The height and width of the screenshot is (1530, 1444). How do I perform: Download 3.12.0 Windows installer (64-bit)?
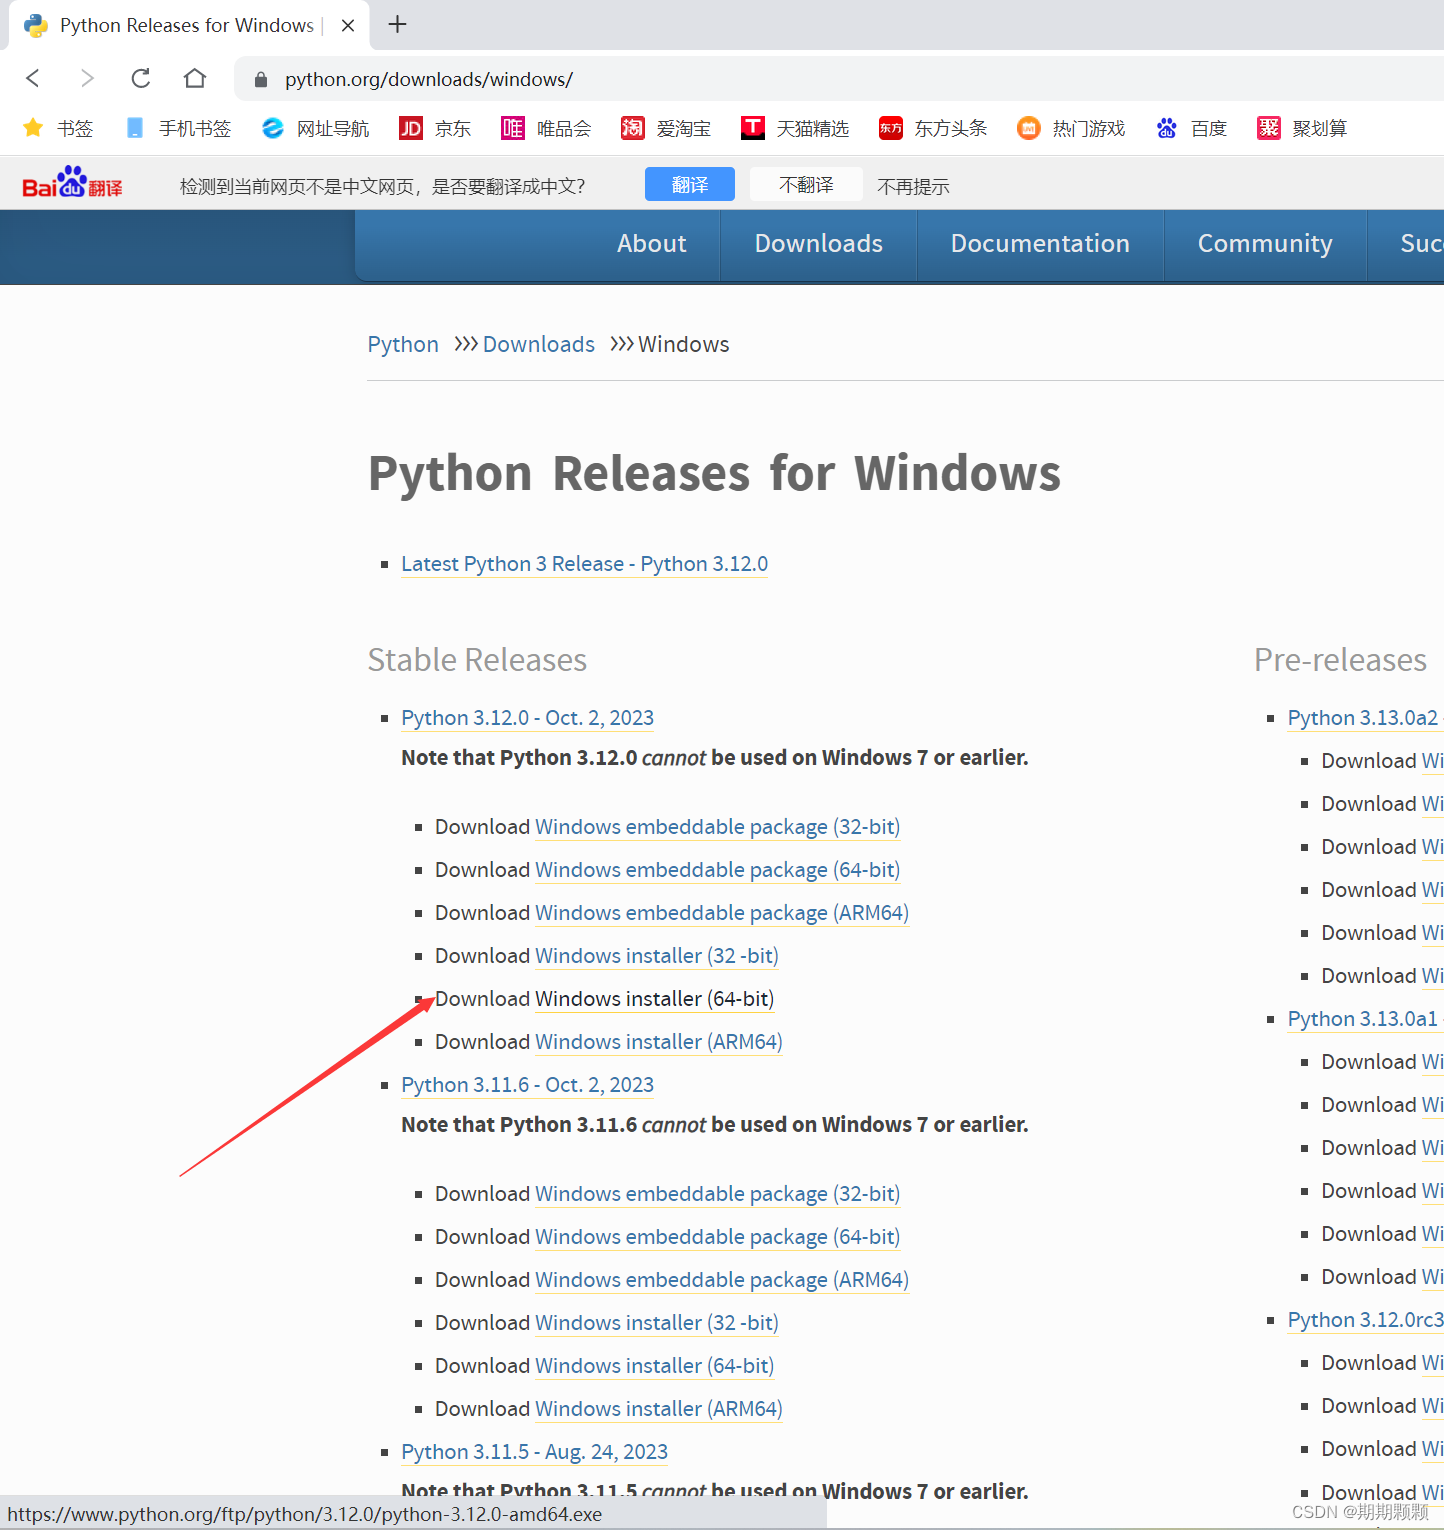coord(654,999)
